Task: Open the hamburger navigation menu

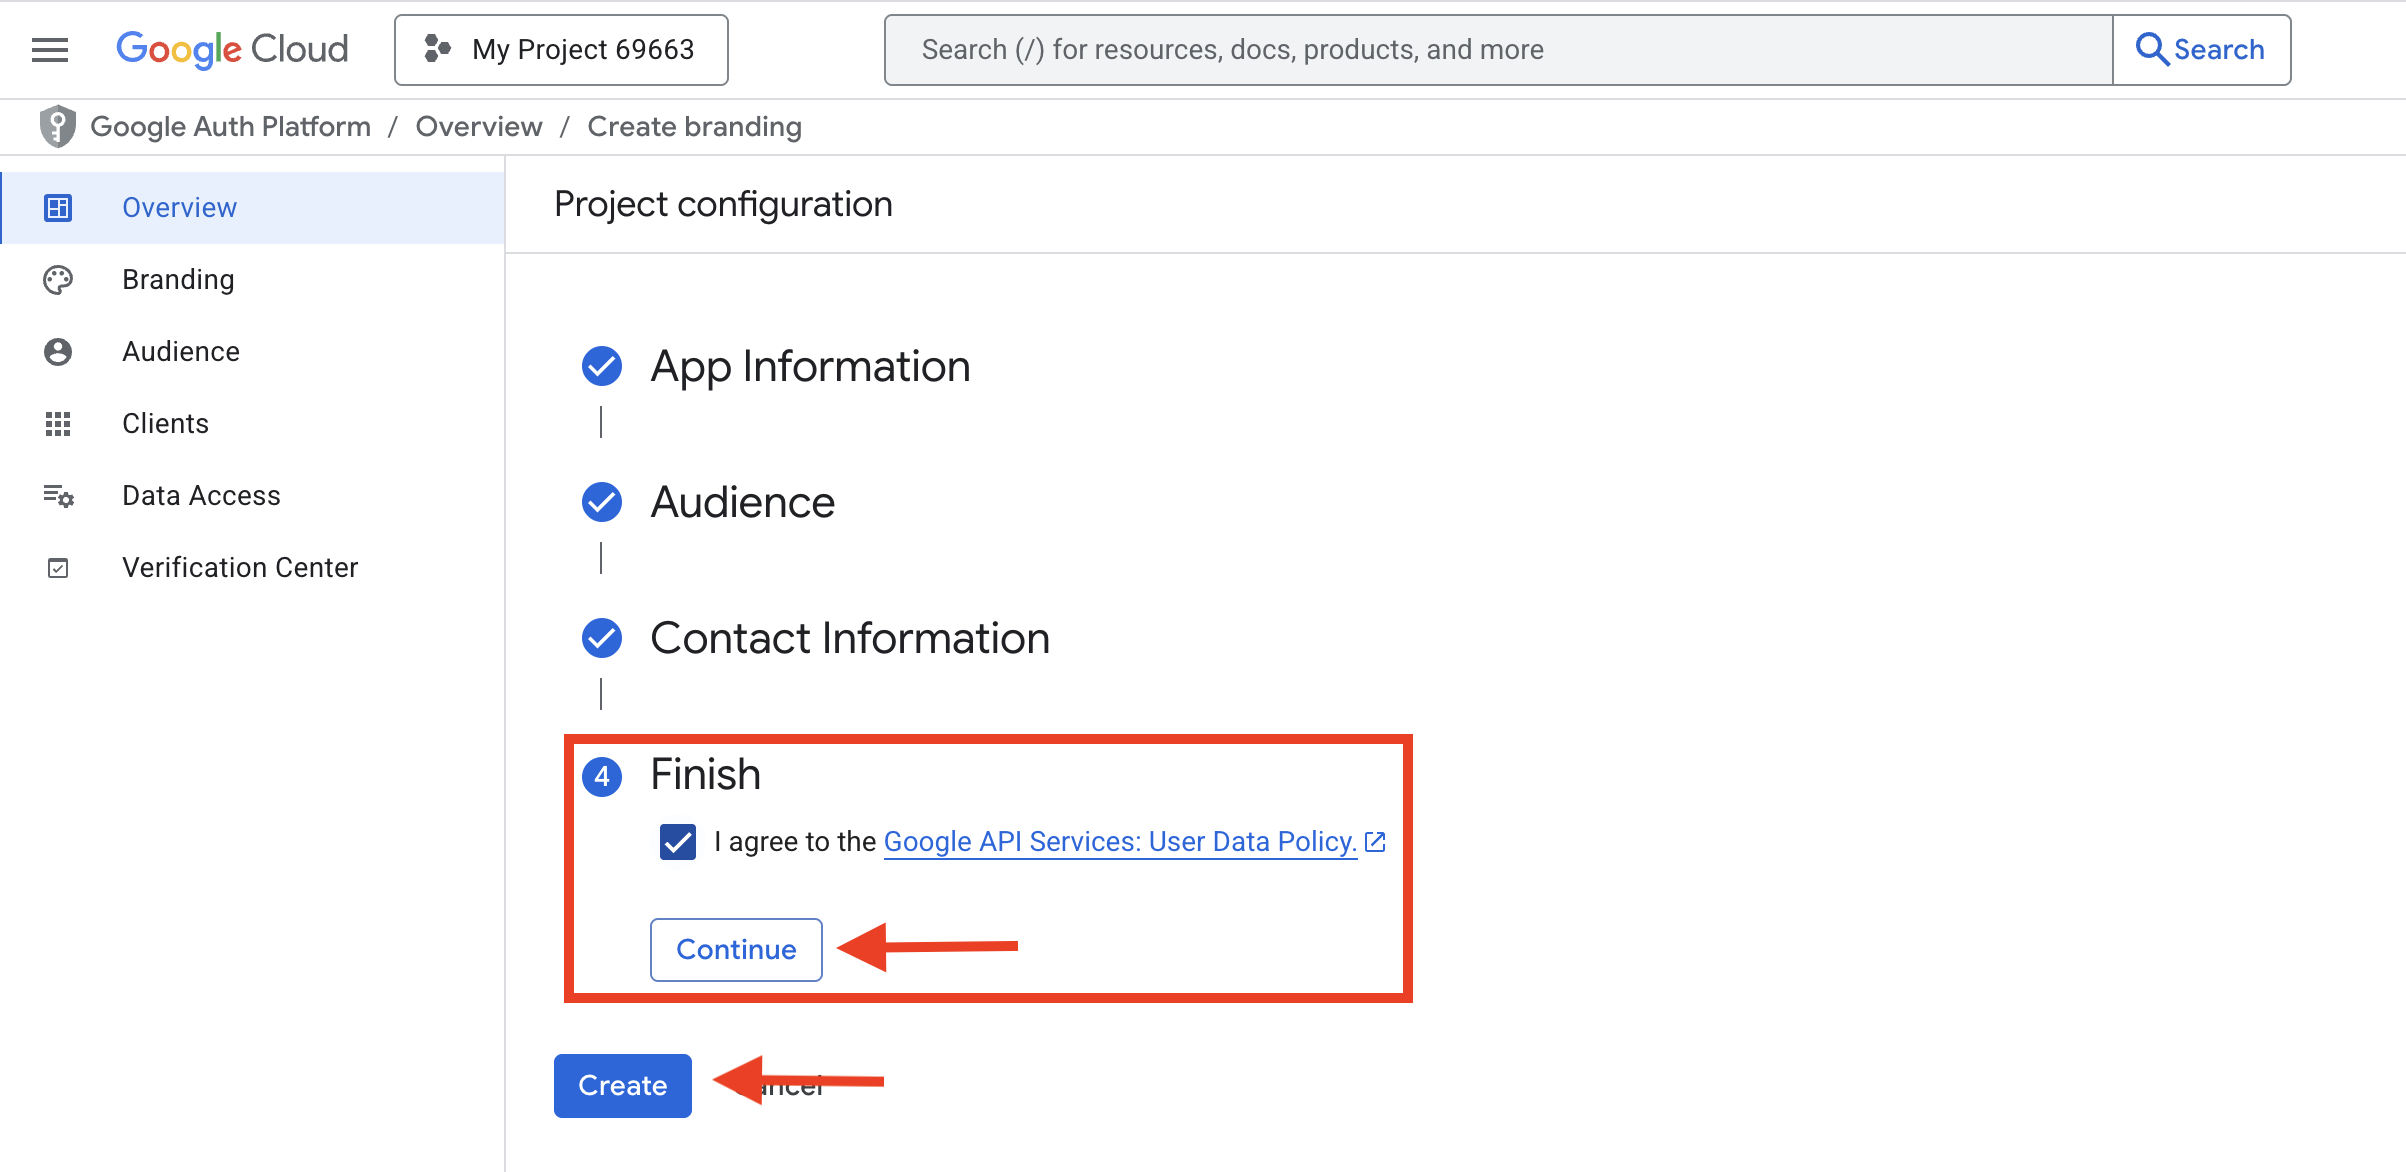Action: click(49, 50)
